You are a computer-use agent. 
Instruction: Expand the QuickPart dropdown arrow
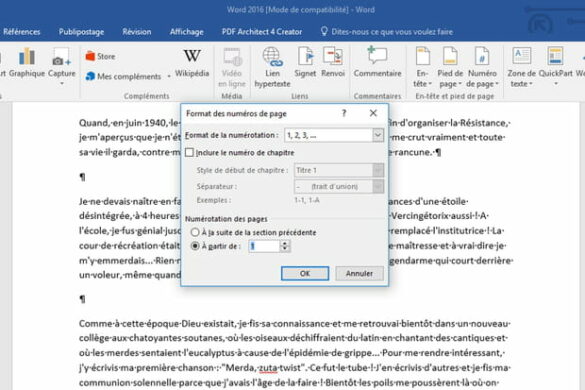pos(556,84)
